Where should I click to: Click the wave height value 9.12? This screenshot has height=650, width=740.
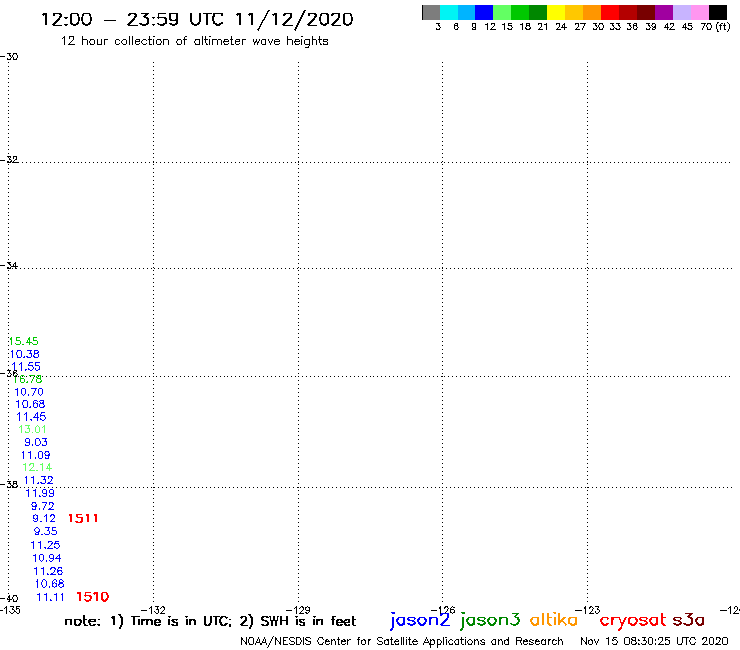pos(44,518)
